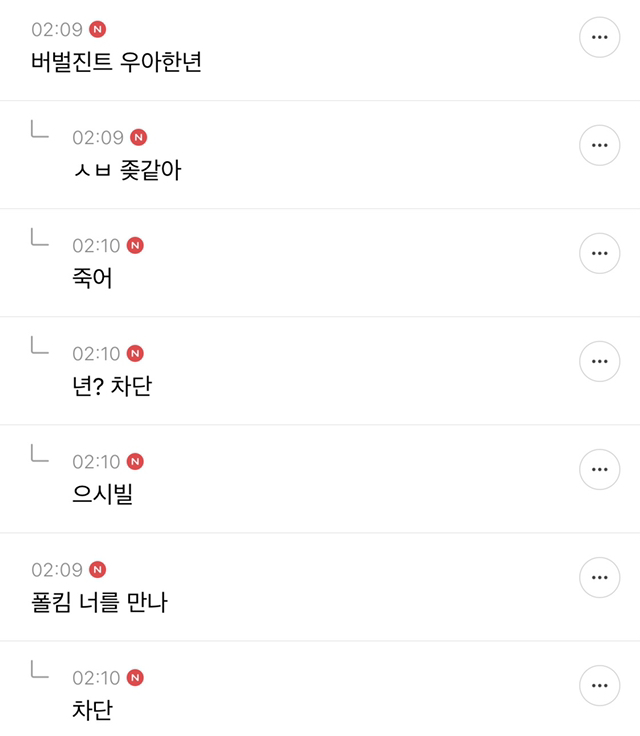Click the 02:09 timestamp on the "버벌진트" comment
This screenshot has height=736, width=640.
coord(57,30)
